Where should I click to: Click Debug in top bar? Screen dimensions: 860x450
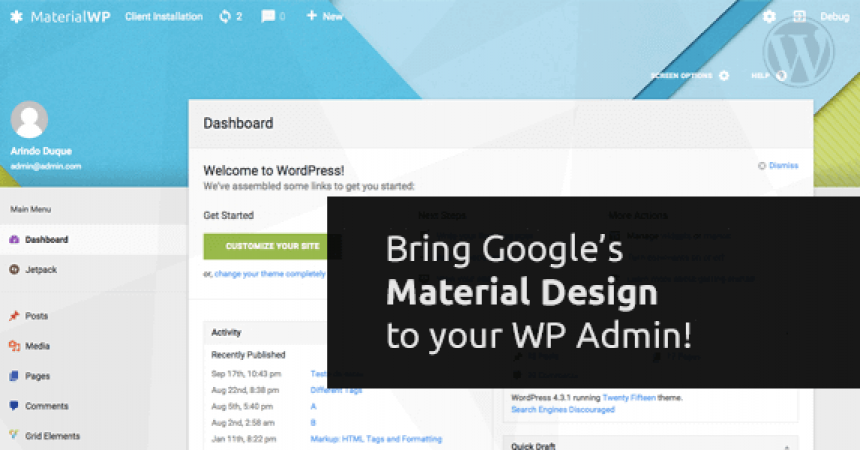[x=834, y=17]
